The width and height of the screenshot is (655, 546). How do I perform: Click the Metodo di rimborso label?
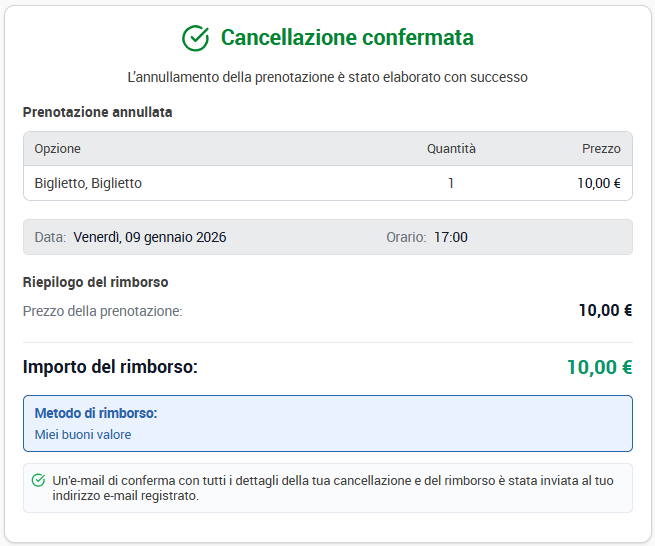pyautogui.click(x=96, y=413)
